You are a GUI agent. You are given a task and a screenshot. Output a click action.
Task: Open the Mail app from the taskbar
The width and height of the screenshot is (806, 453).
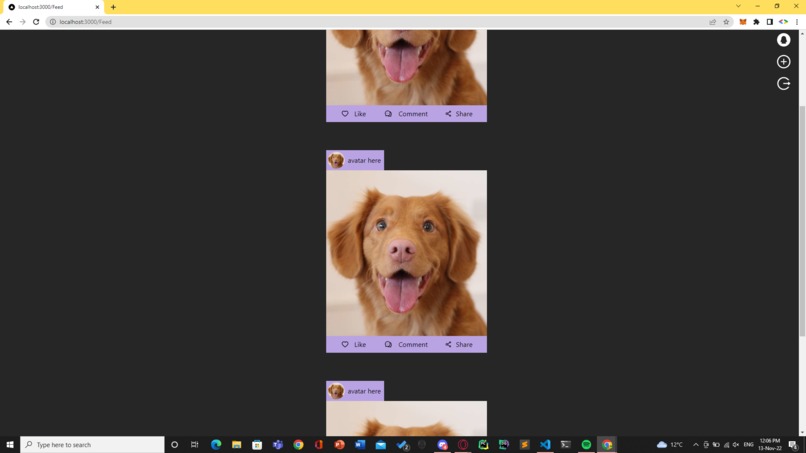(x=380, y=444)
